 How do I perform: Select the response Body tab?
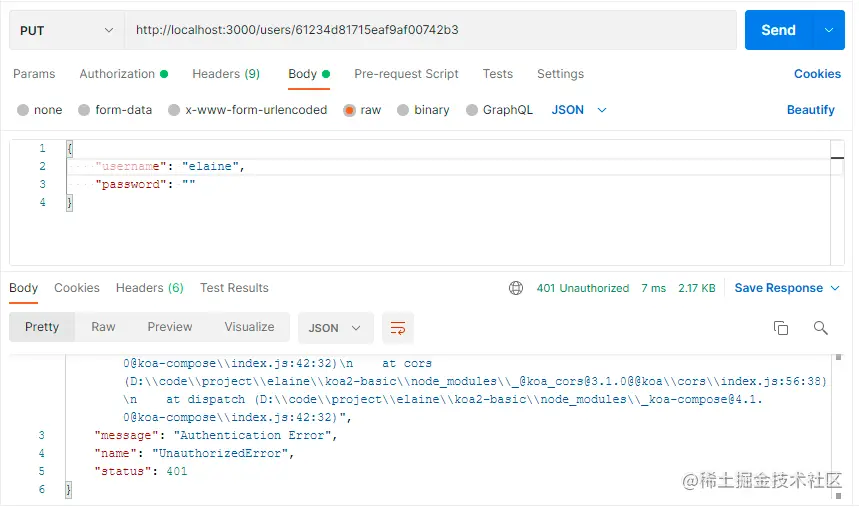pos(24,288)
